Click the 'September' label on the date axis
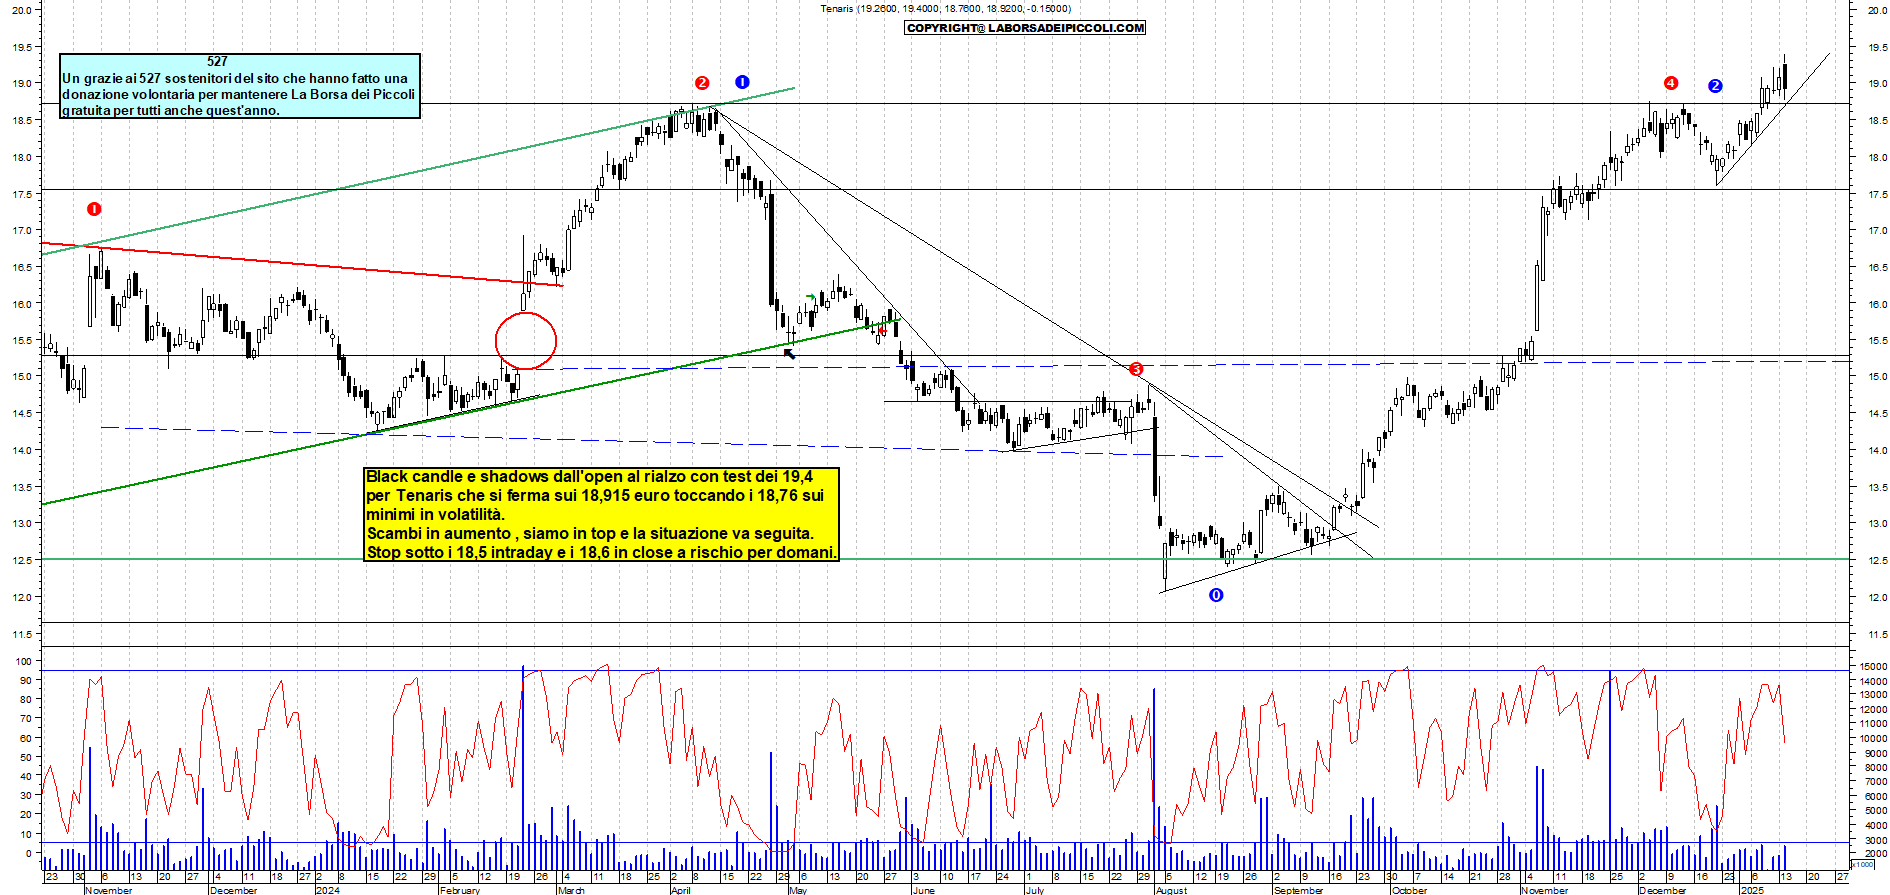 click(1298, 890)
